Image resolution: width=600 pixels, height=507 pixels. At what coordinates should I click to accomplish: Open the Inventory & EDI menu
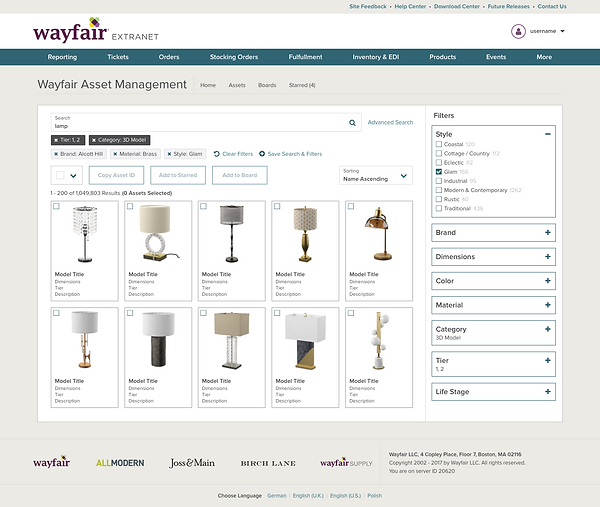click(x=376, y=57)
